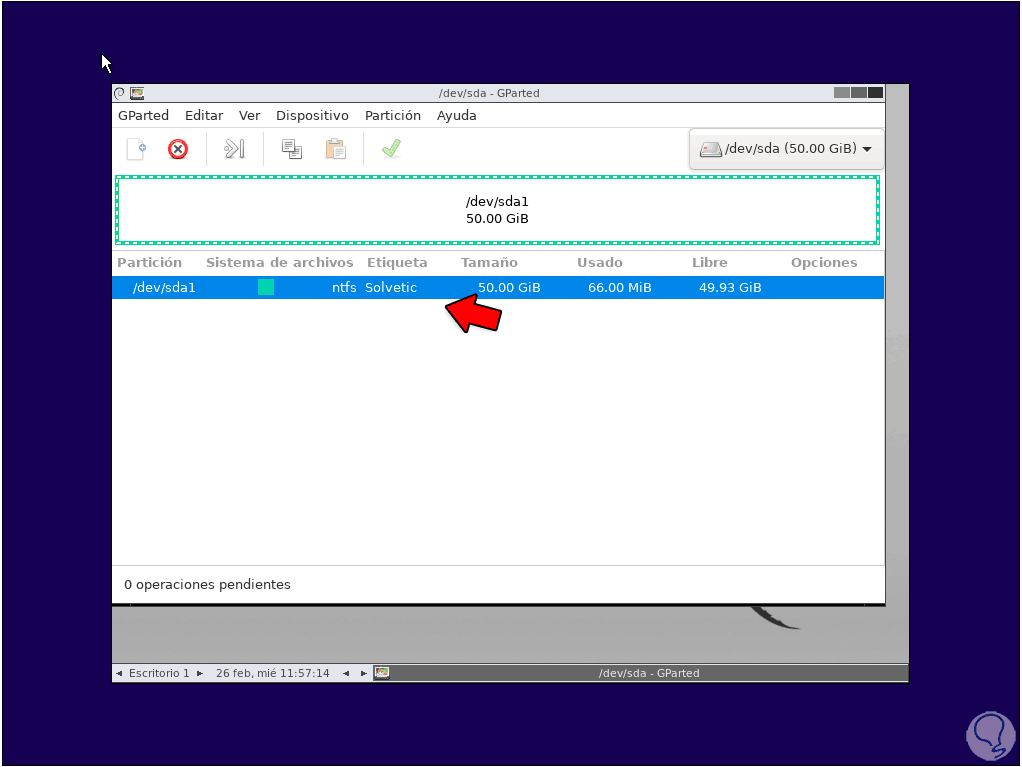Viewport: 1022px width, 767px height.
Task: Click the taskbar right arrow after the clock
Action: (x=364, y=673)
